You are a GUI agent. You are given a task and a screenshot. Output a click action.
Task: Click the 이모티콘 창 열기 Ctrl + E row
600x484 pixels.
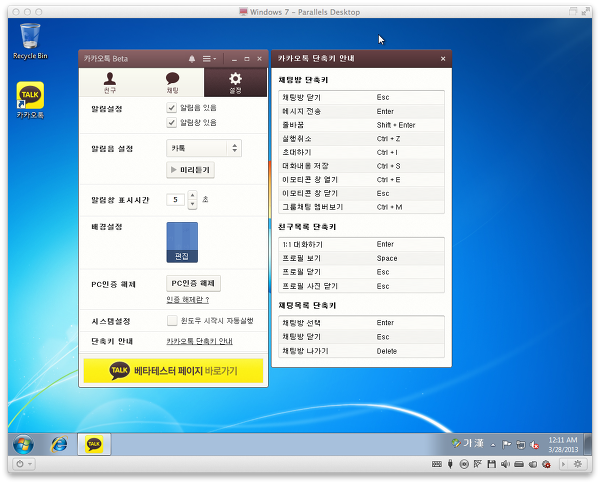click(x=361, y=180)
